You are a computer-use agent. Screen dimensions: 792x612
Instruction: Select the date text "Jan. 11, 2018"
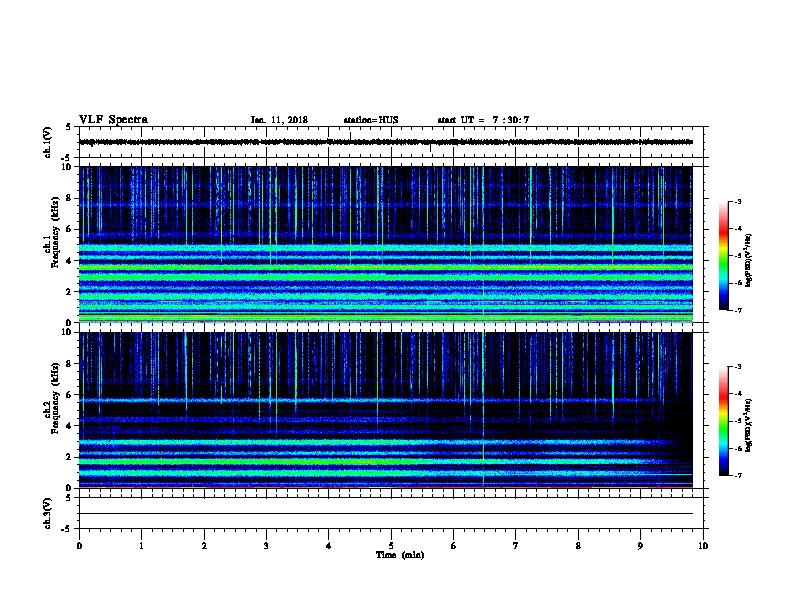[279, 120]
